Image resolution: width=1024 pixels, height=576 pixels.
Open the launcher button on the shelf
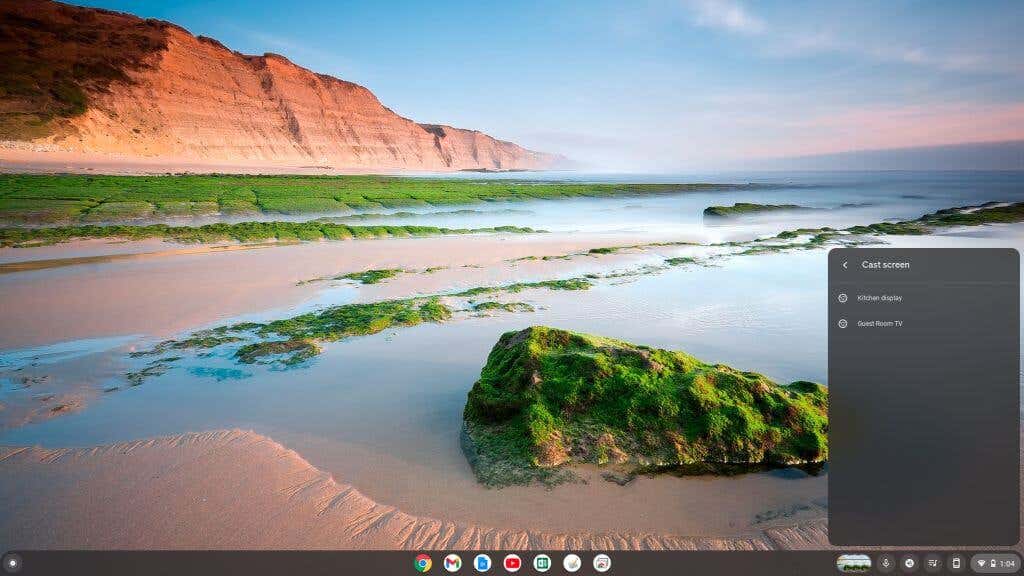12,563
